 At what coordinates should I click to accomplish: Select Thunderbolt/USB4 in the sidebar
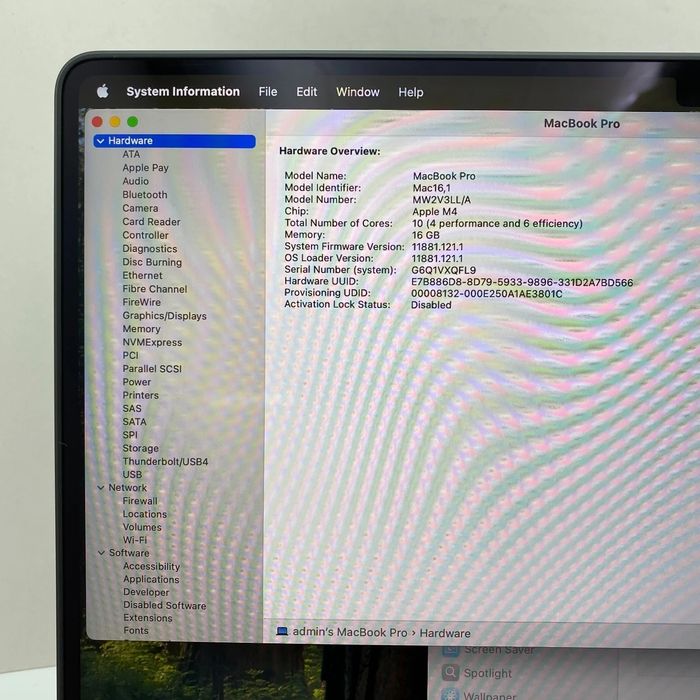click(x=165, y=462)
